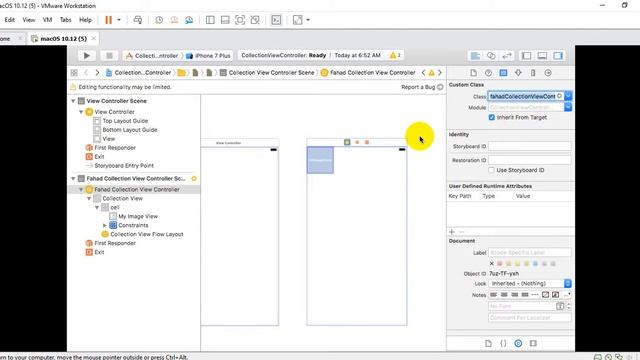Jump to next issue in jump bar
Screen dimensions: 640x360
click(440, 73)
